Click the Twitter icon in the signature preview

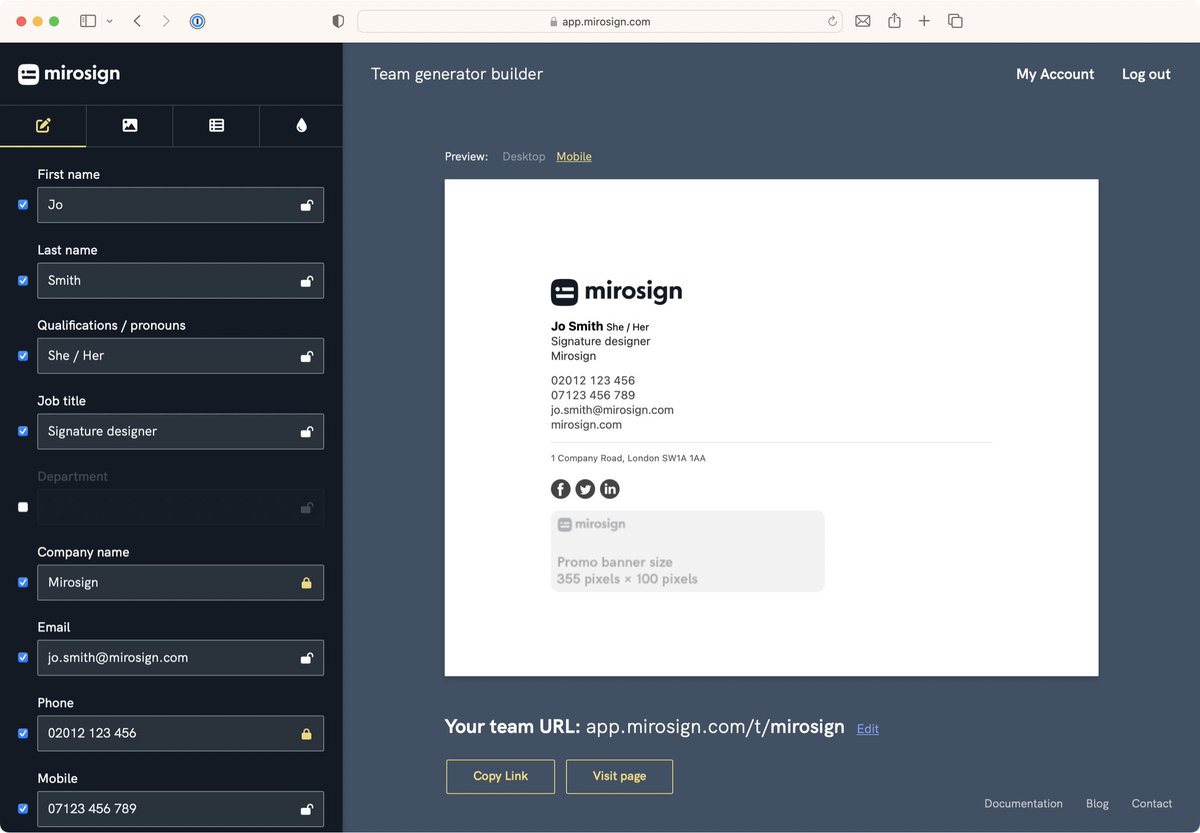(x=585, y=489)
